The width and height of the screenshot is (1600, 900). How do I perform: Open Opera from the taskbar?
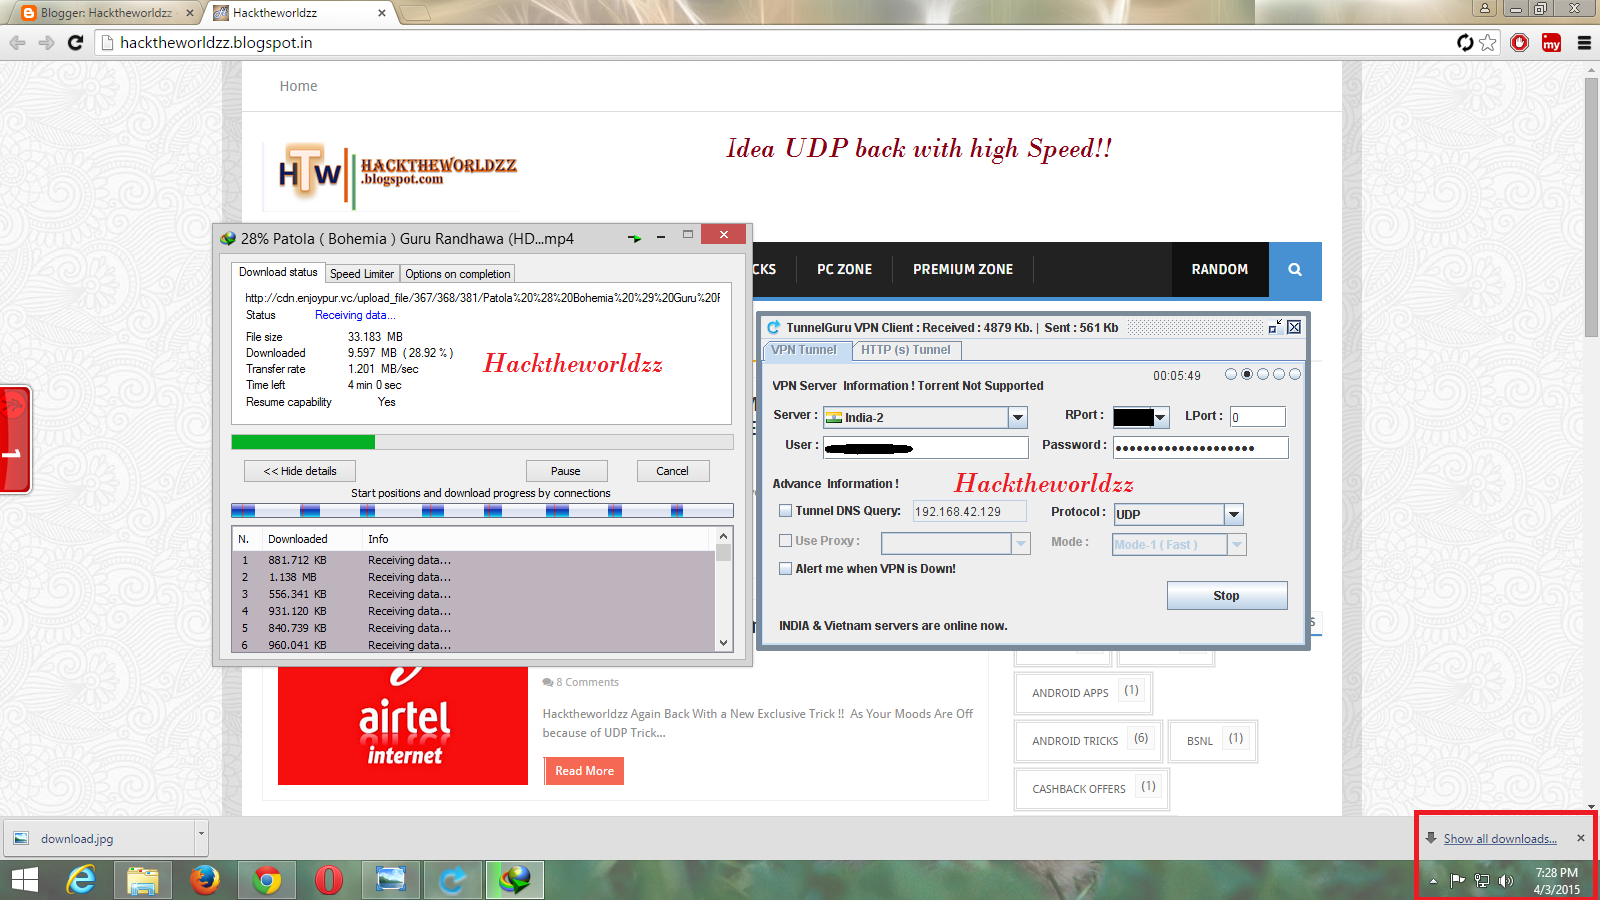point(329,880)
